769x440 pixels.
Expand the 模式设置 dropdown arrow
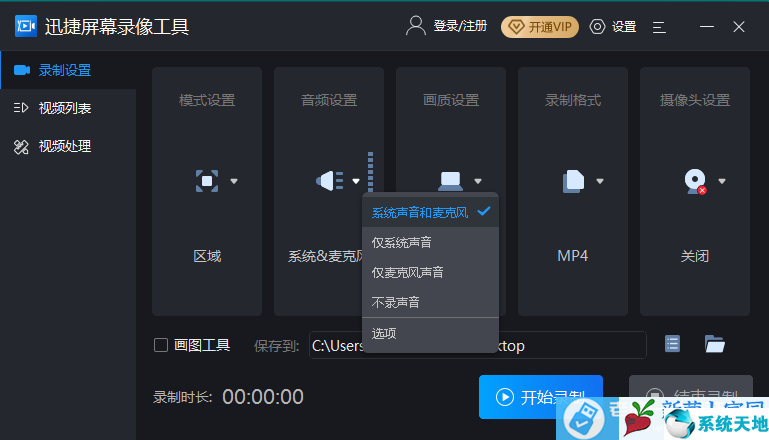coord(234,181)
